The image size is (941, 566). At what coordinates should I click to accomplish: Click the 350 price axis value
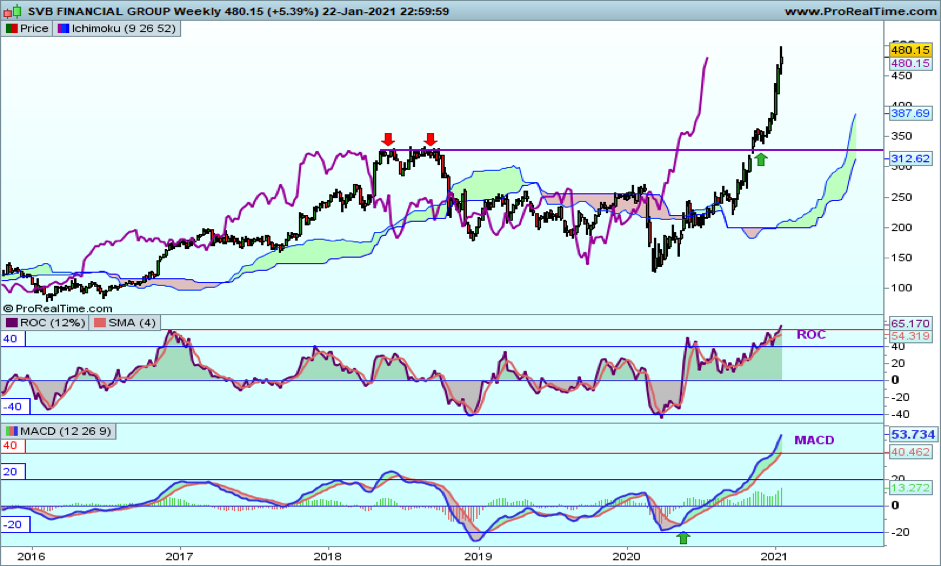click(901, 136)
